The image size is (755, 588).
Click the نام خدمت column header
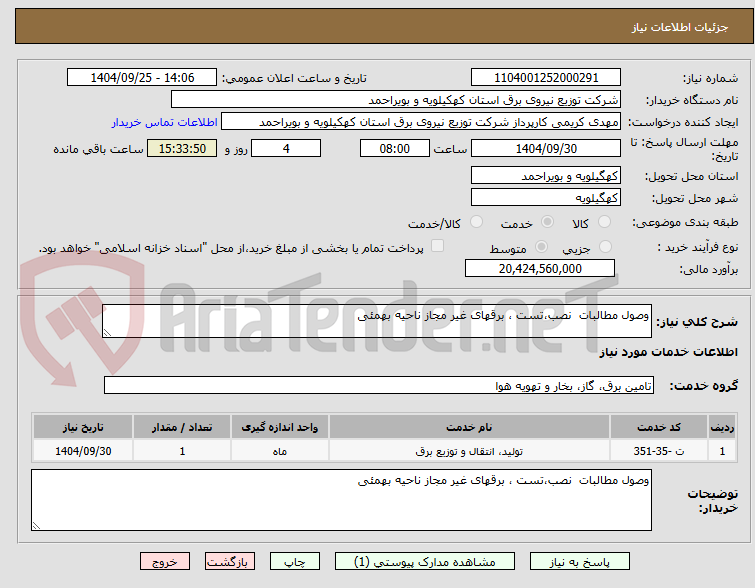[x=469, y=427]
